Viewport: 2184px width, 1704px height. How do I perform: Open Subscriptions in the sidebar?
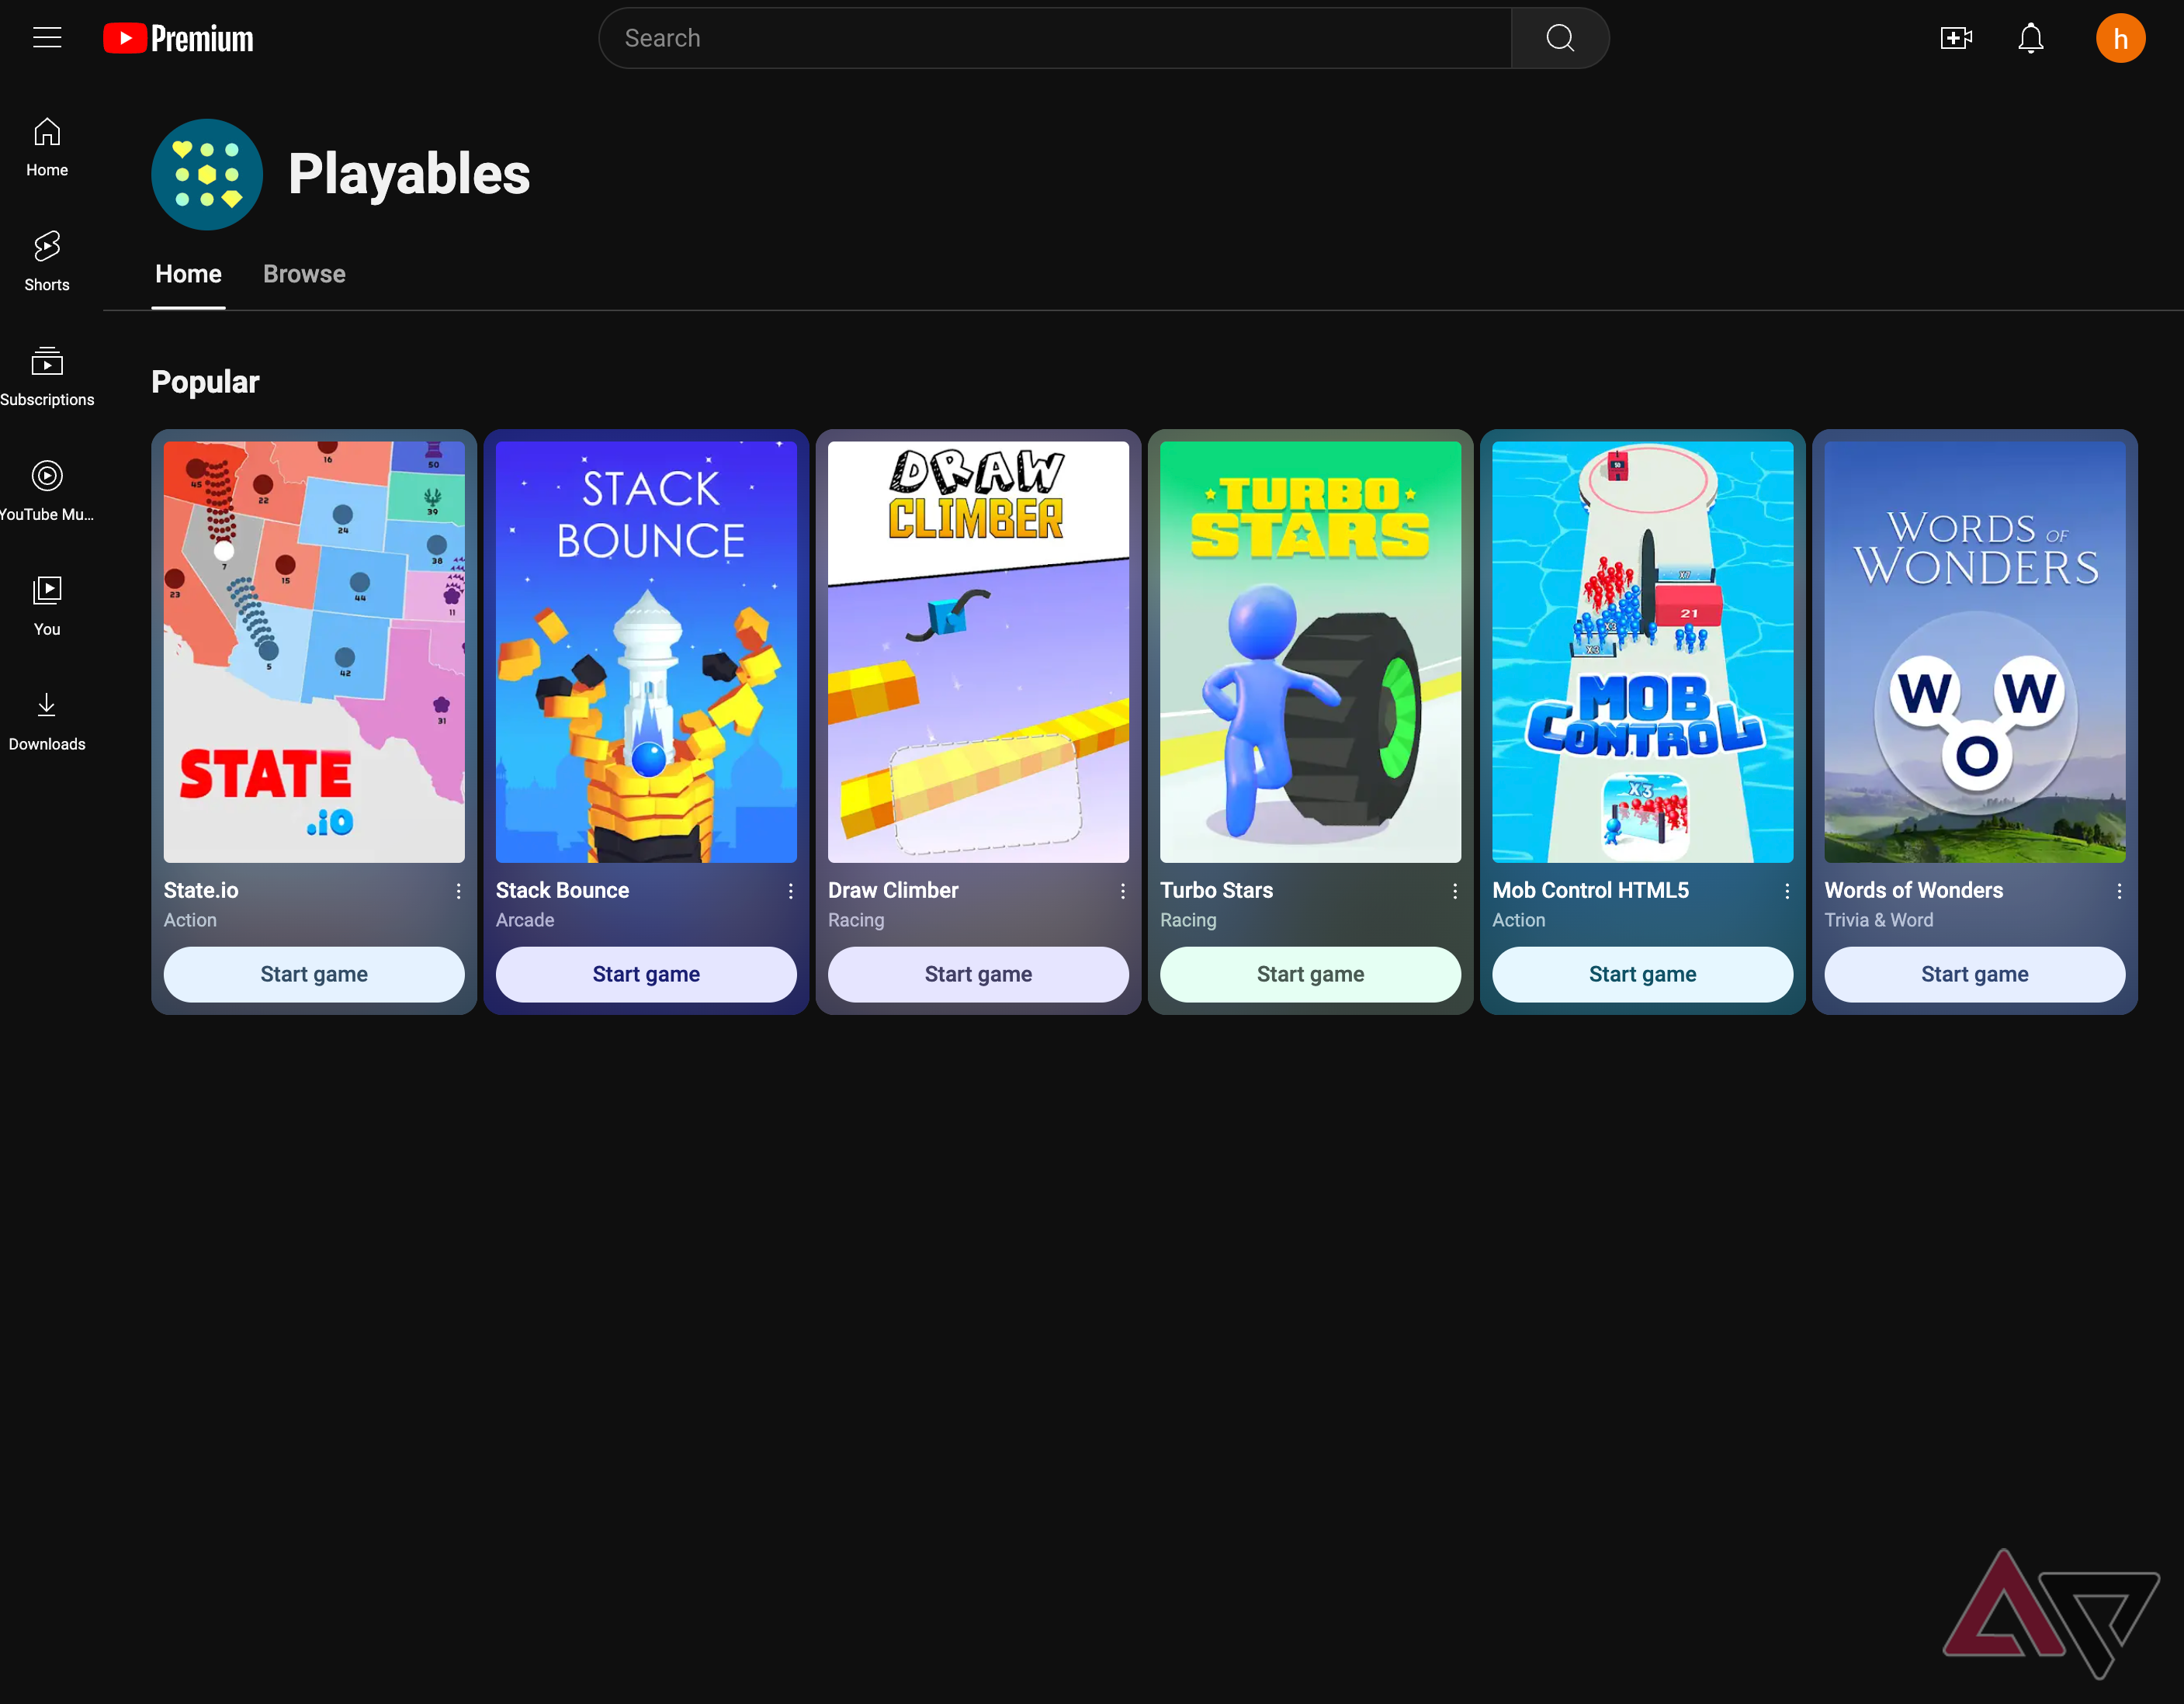pos(47,377)
